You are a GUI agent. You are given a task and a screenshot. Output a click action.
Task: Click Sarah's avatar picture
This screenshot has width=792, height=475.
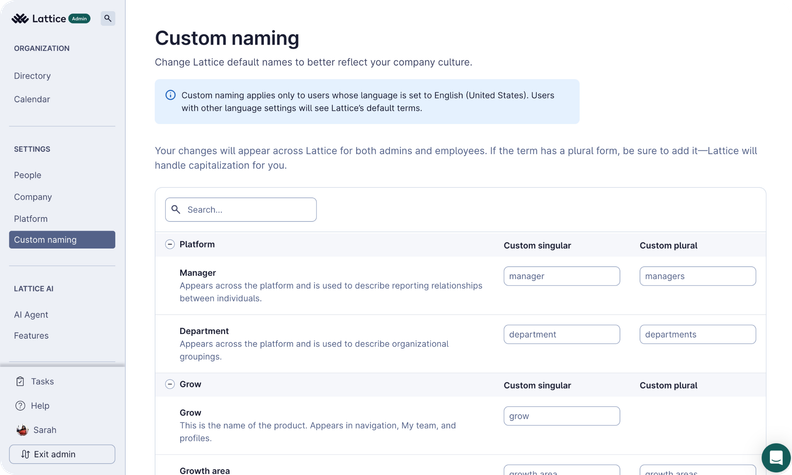[x=22, y=430]
